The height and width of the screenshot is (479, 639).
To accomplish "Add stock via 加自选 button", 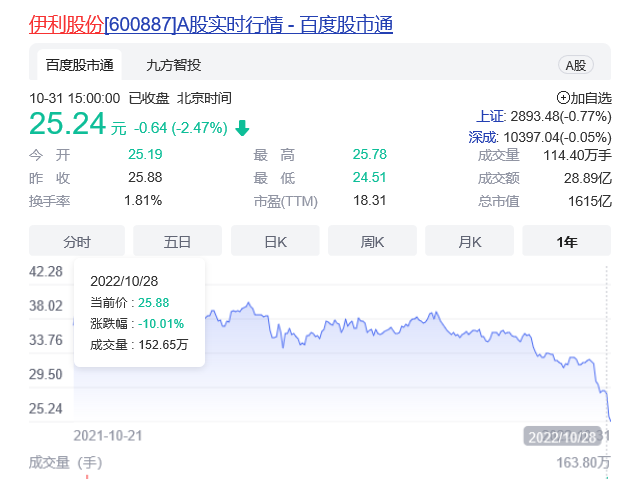I will click(x=584, y=98).
